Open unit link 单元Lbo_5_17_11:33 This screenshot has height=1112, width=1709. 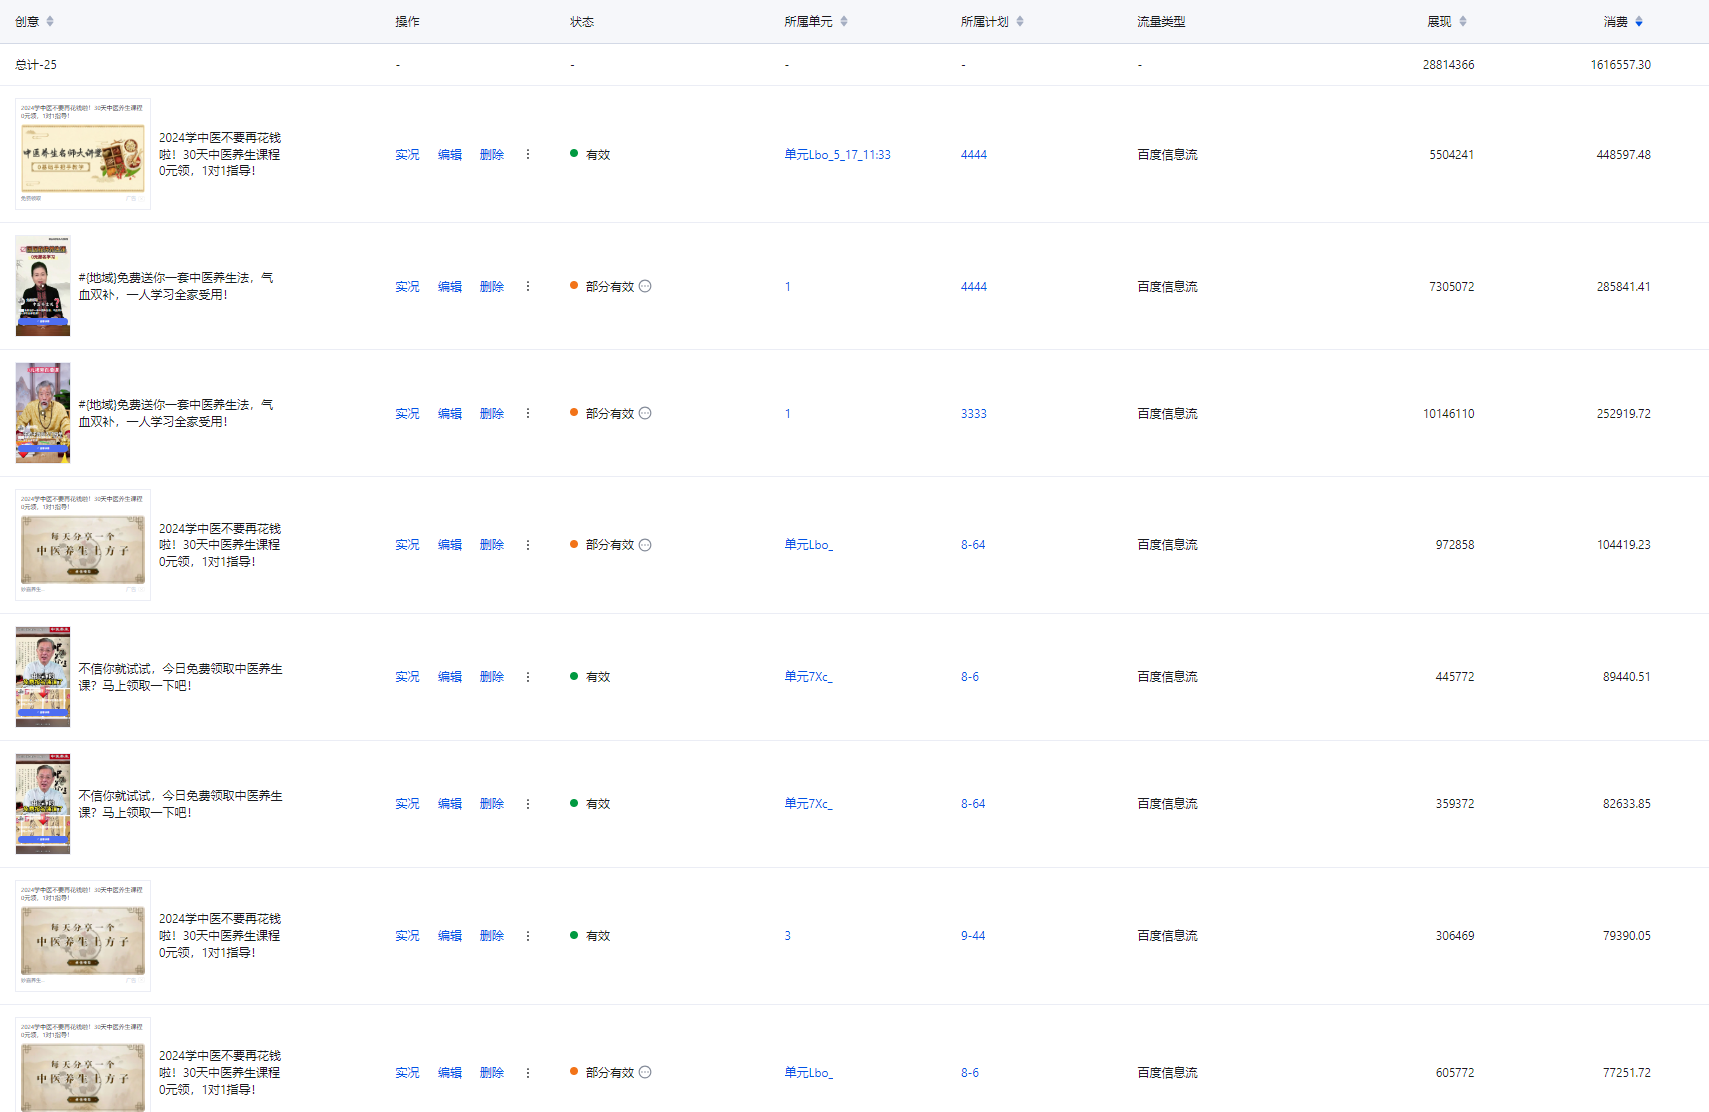click(837, 155)
